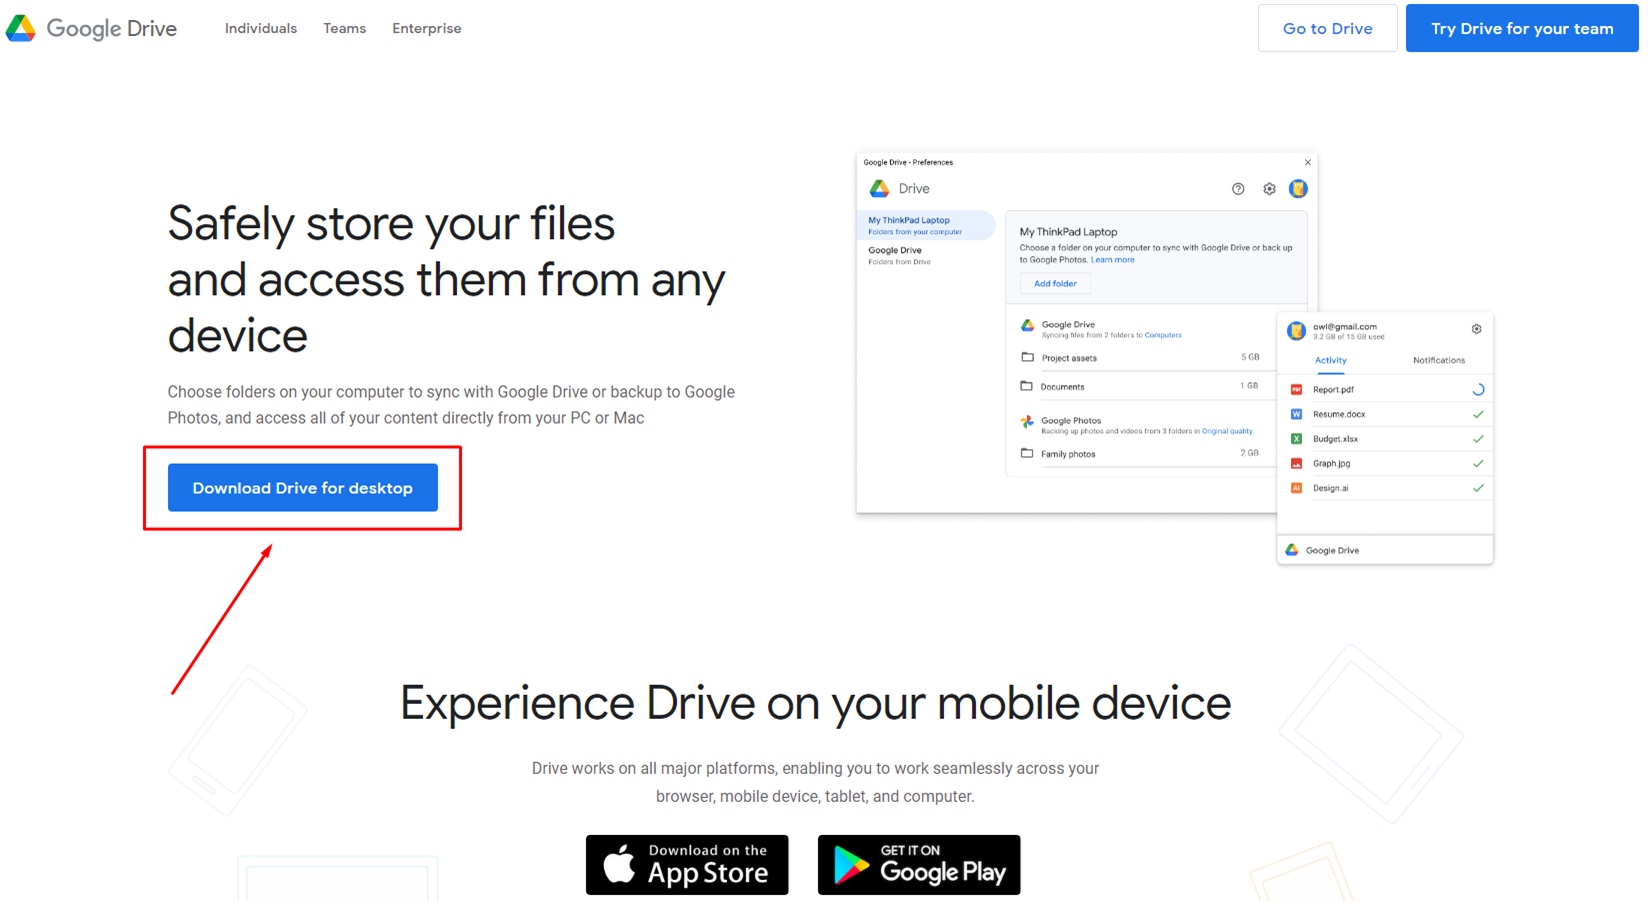Click the gear icon beside owl@gmail.com
The height and width of the screenshot is (901, 1648).
click(1476, 329)
